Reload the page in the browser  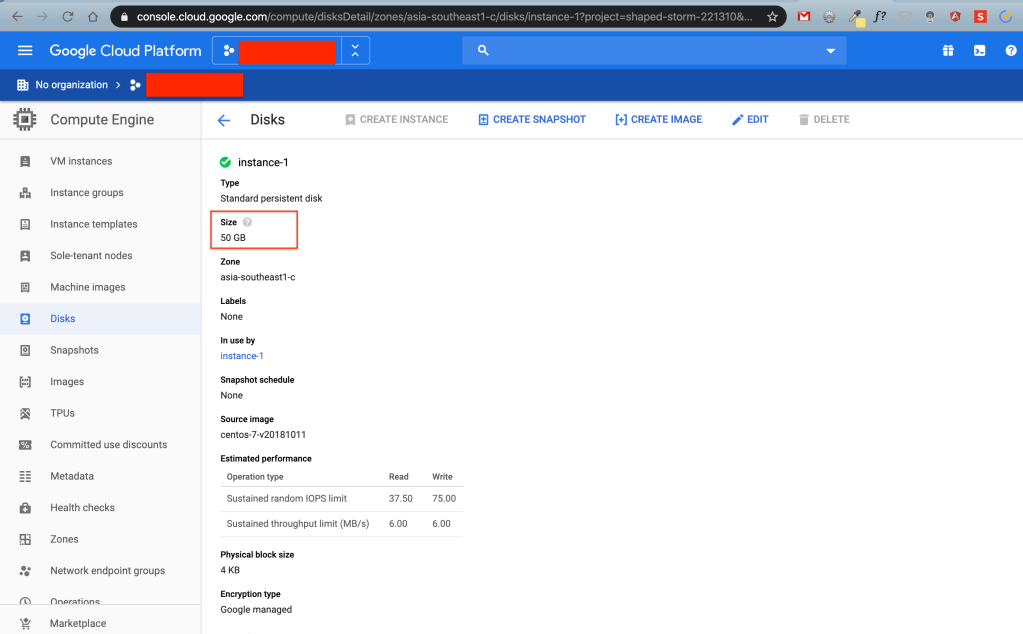[68, 17]
